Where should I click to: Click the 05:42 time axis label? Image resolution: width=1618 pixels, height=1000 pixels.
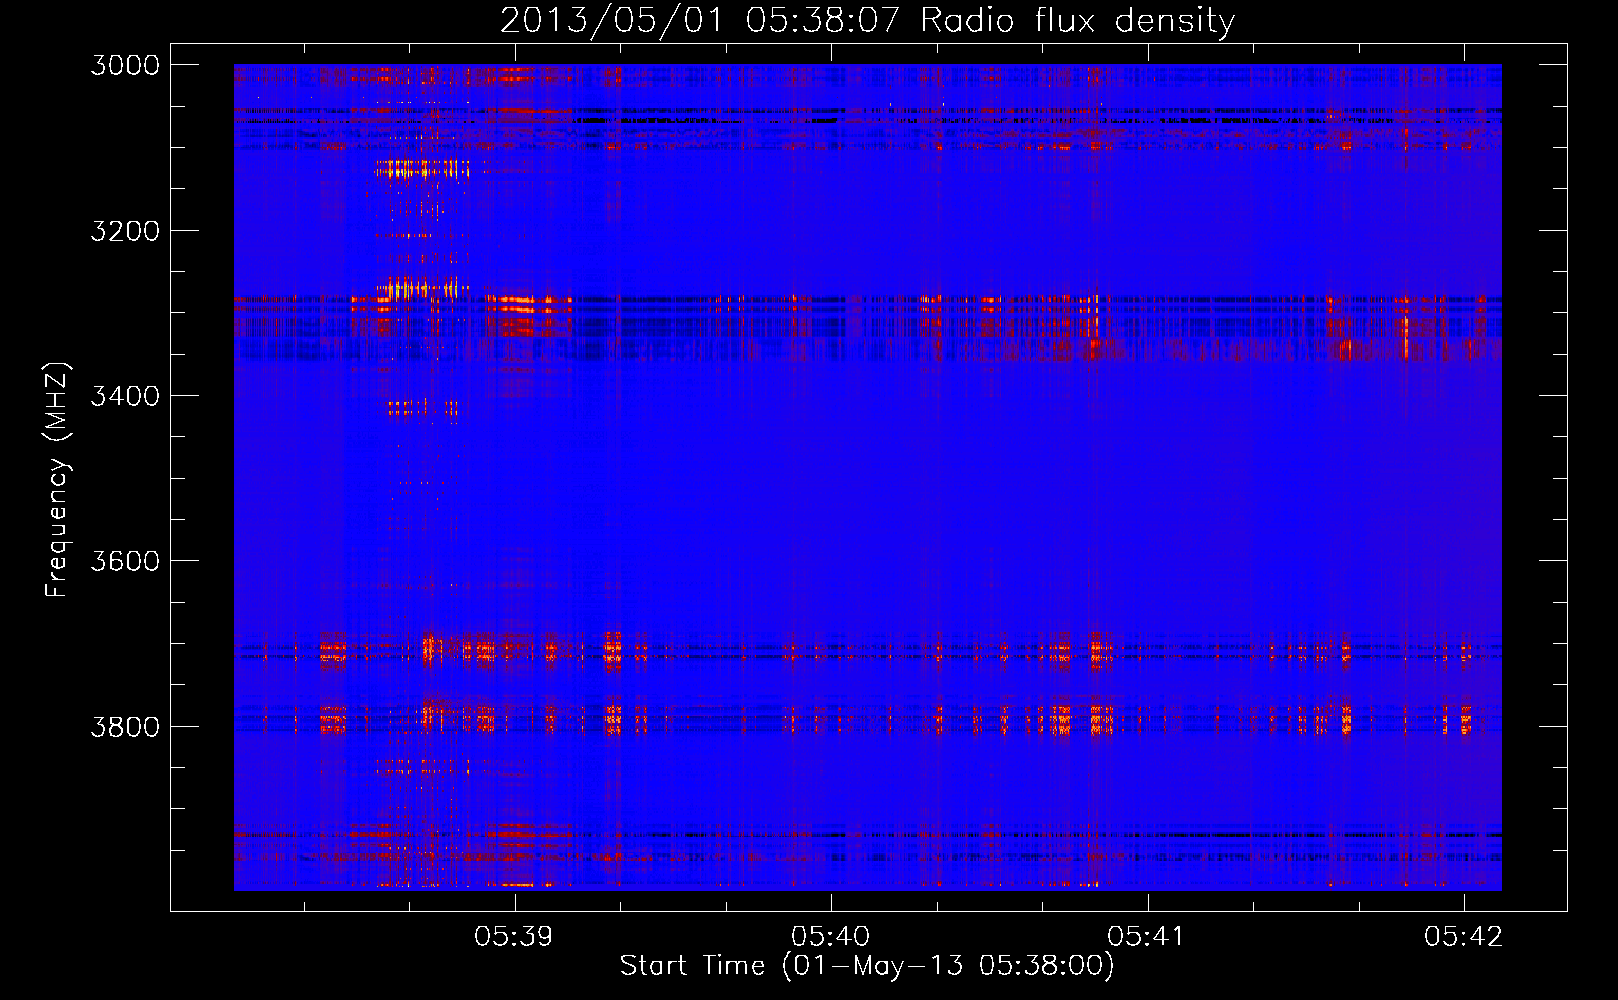[1464, 936]
